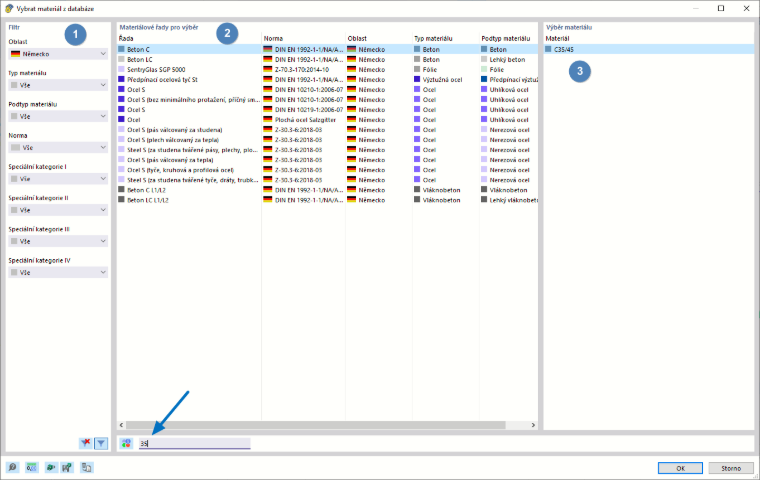The width and height of the screenshot is (760, 480).
Task: Click the scroll right arrow of the series list
Action: pyautogui.click(x=533, y=425)
